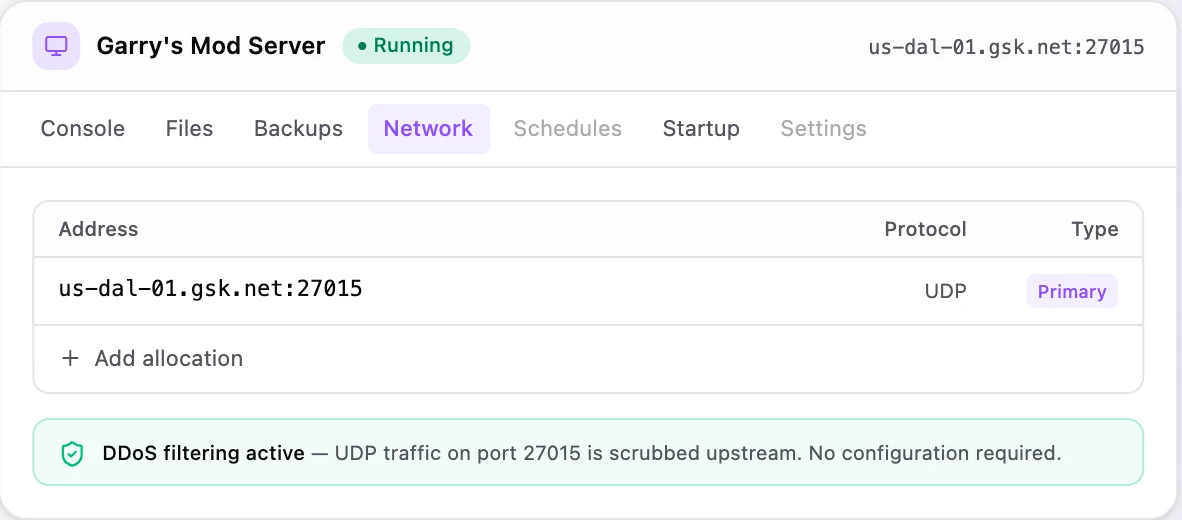Go to the Startup tab
This screenshot has height=520, width=1182.
click(701, 128)
